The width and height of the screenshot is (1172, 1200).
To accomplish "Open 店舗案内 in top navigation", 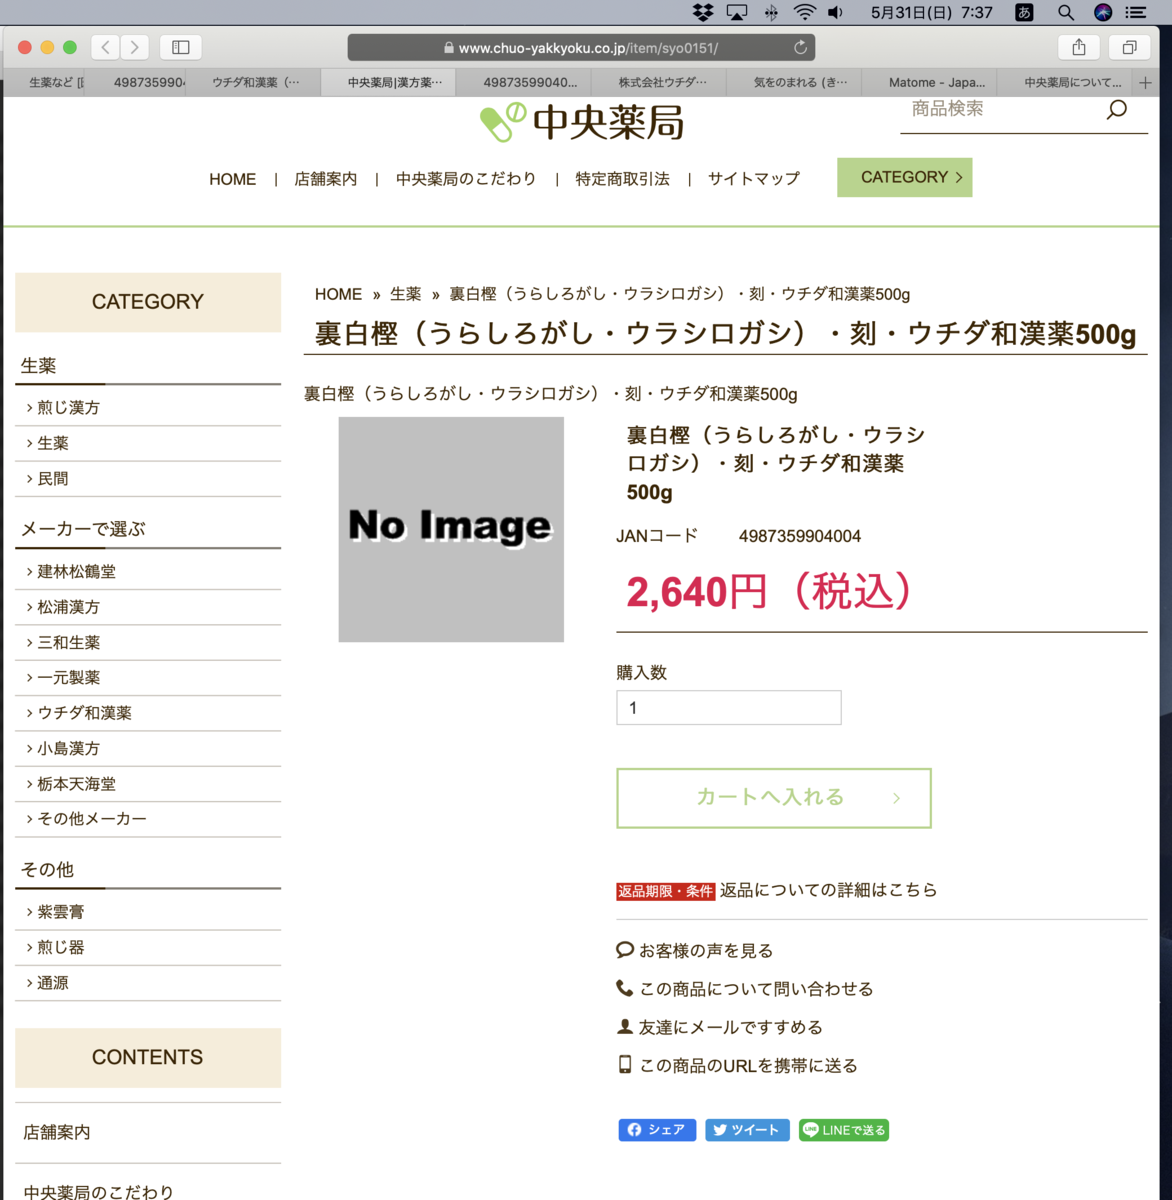I will [325, 179].
